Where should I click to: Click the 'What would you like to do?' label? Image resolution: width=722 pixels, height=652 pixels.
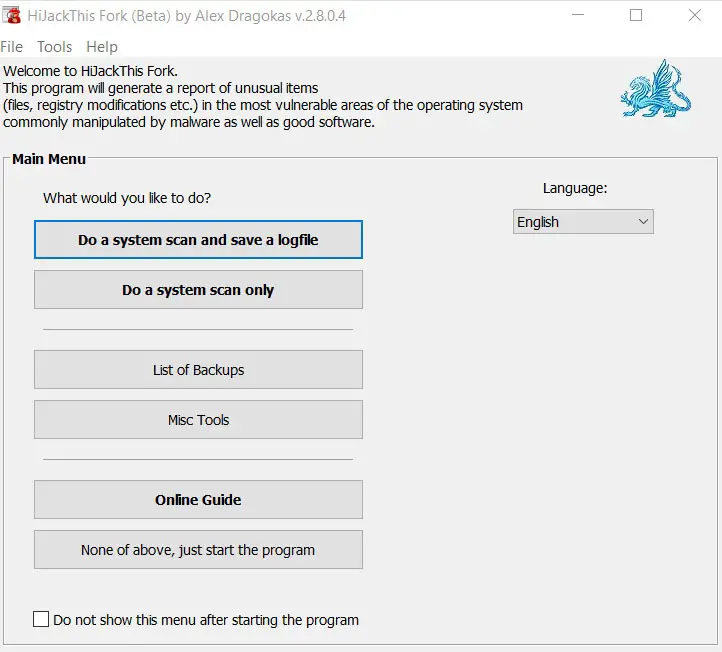127,198
